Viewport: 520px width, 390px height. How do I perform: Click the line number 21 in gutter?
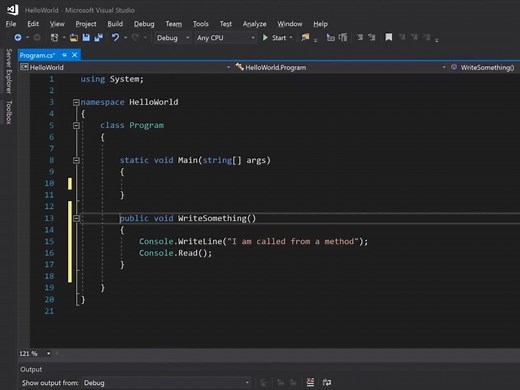(x=49, y=311)
